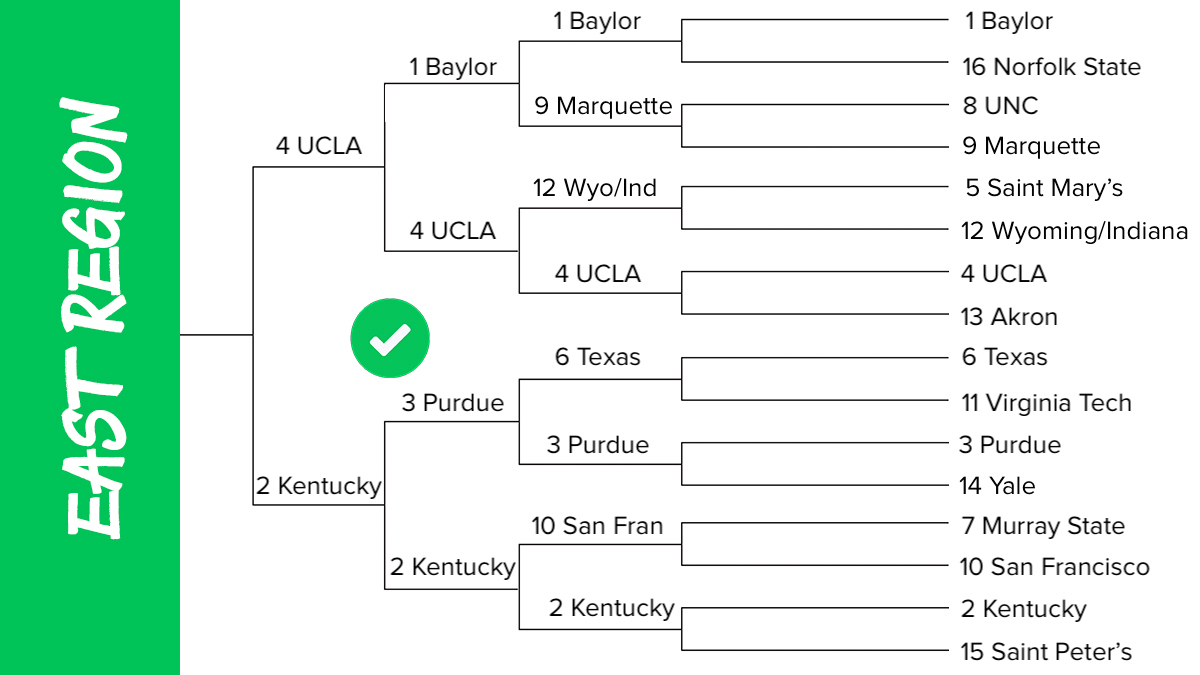This screenshot has height=675, width=1200.
Task: Click second-round 9 Marquette winner
Action: (603, 106)
